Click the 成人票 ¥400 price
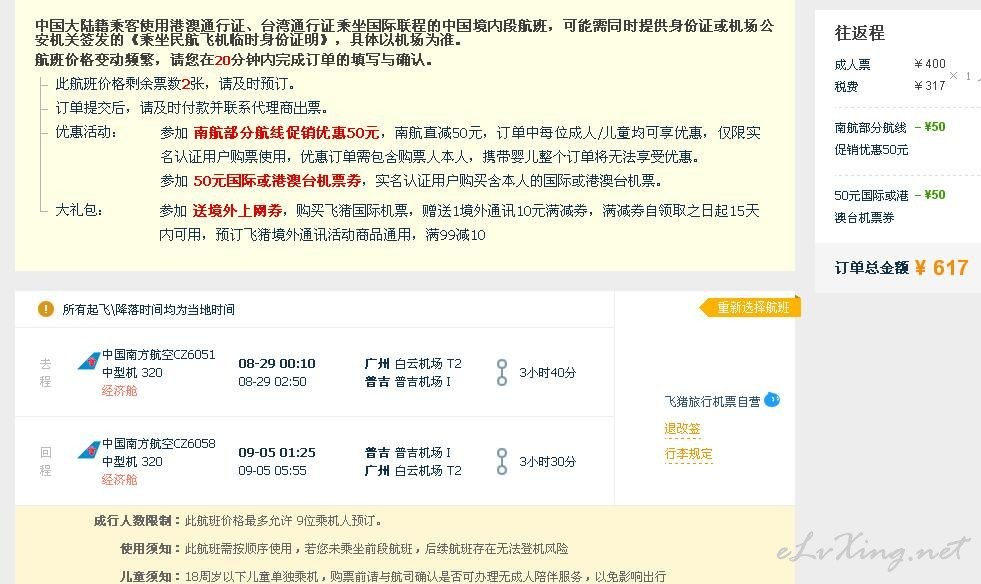Screen dimensions: 981x584 pos(930,64)
